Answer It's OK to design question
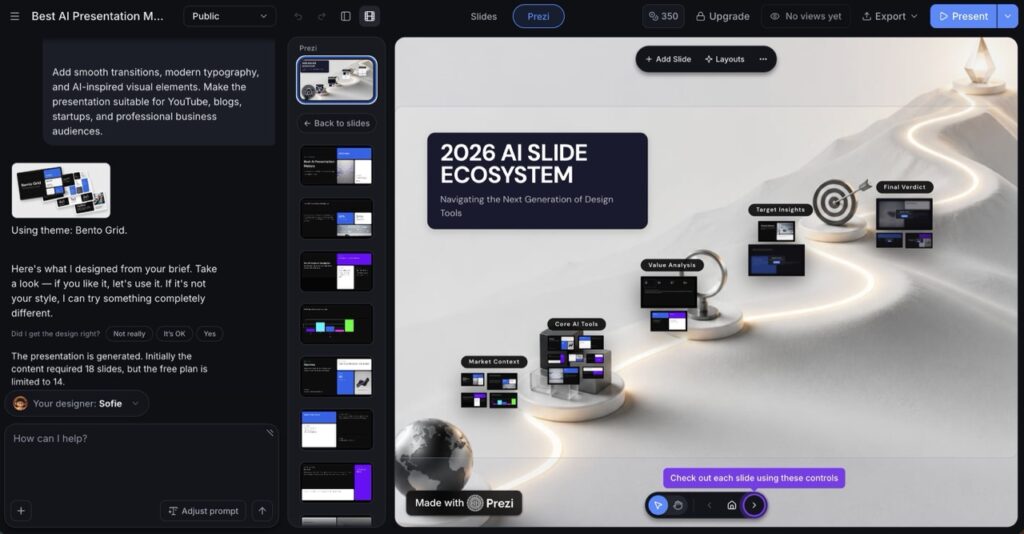Viewport: 1024px width, 534px height. pos(174,334)
